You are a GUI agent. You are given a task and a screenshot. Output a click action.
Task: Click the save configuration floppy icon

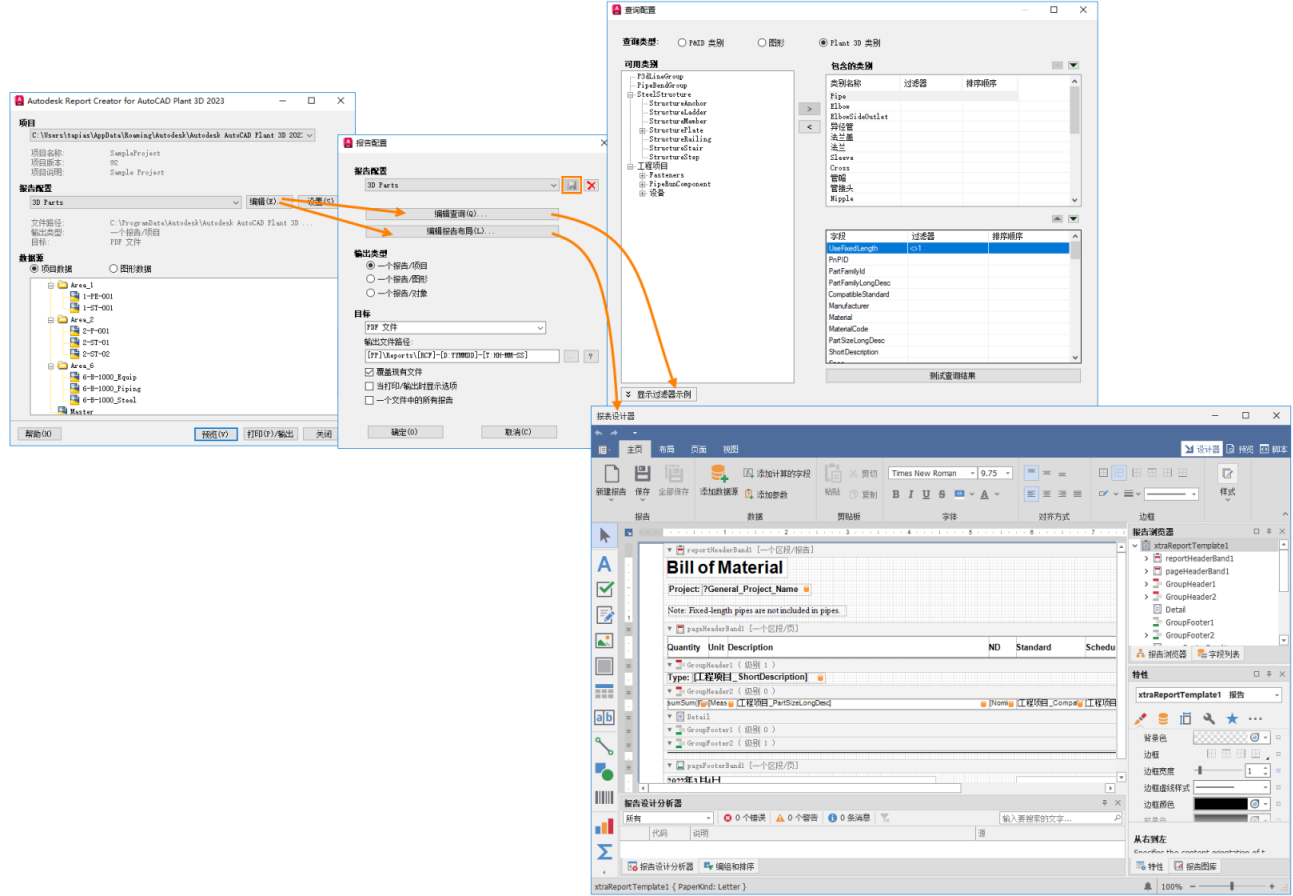tap(571, 185)
